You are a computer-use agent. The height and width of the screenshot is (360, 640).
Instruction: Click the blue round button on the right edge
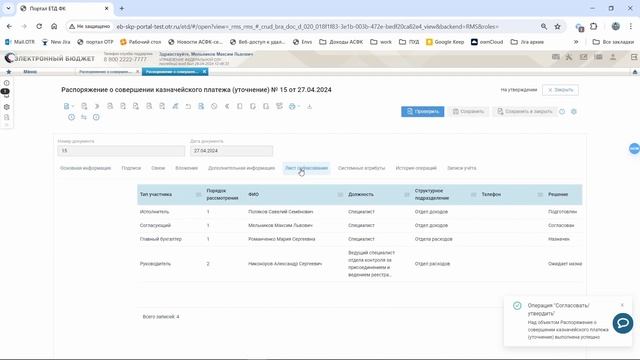pos(635,149)
